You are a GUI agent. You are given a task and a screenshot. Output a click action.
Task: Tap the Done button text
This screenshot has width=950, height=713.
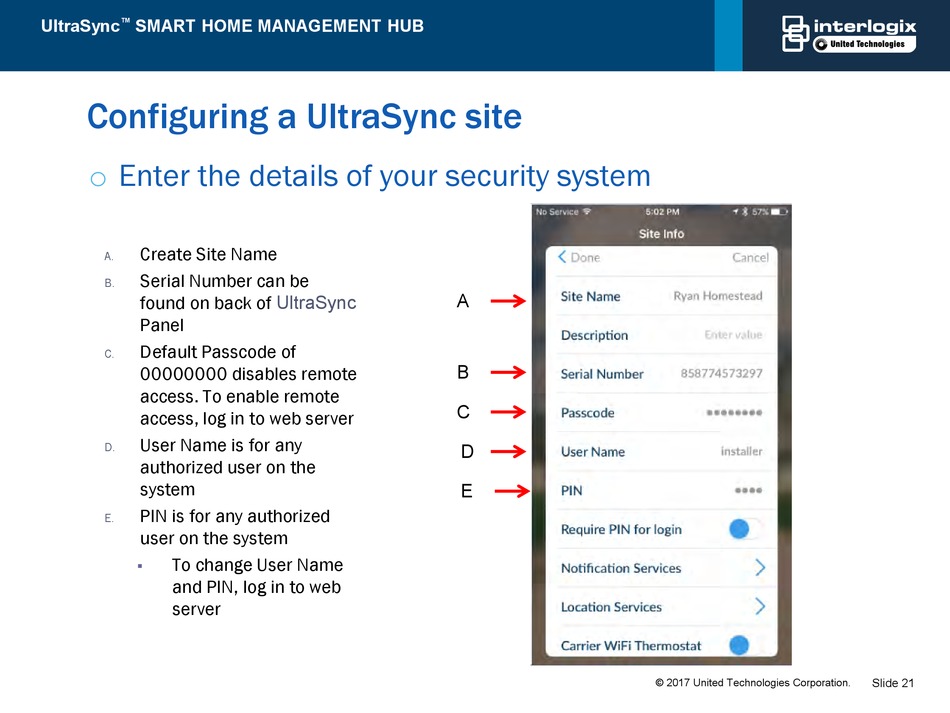[x=585, y=257]
